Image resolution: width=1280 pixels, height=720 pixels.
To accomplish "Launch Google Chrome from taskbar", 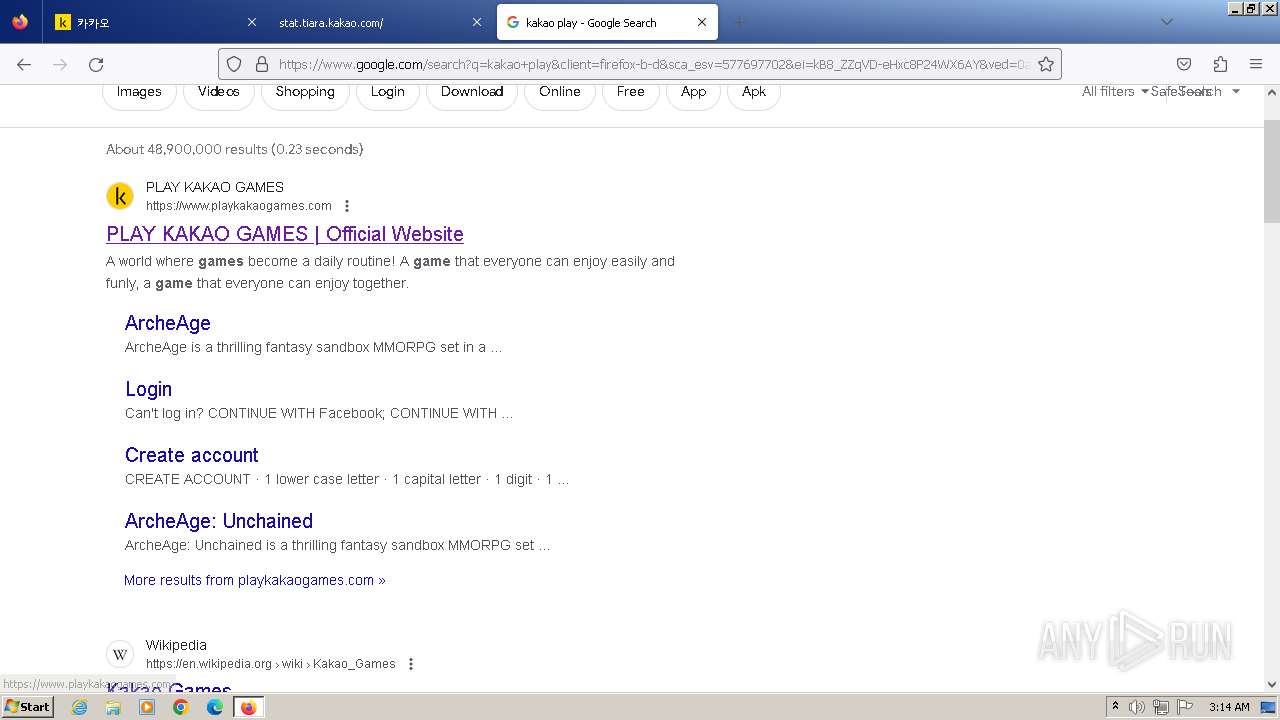I will [x=181, y=707].
